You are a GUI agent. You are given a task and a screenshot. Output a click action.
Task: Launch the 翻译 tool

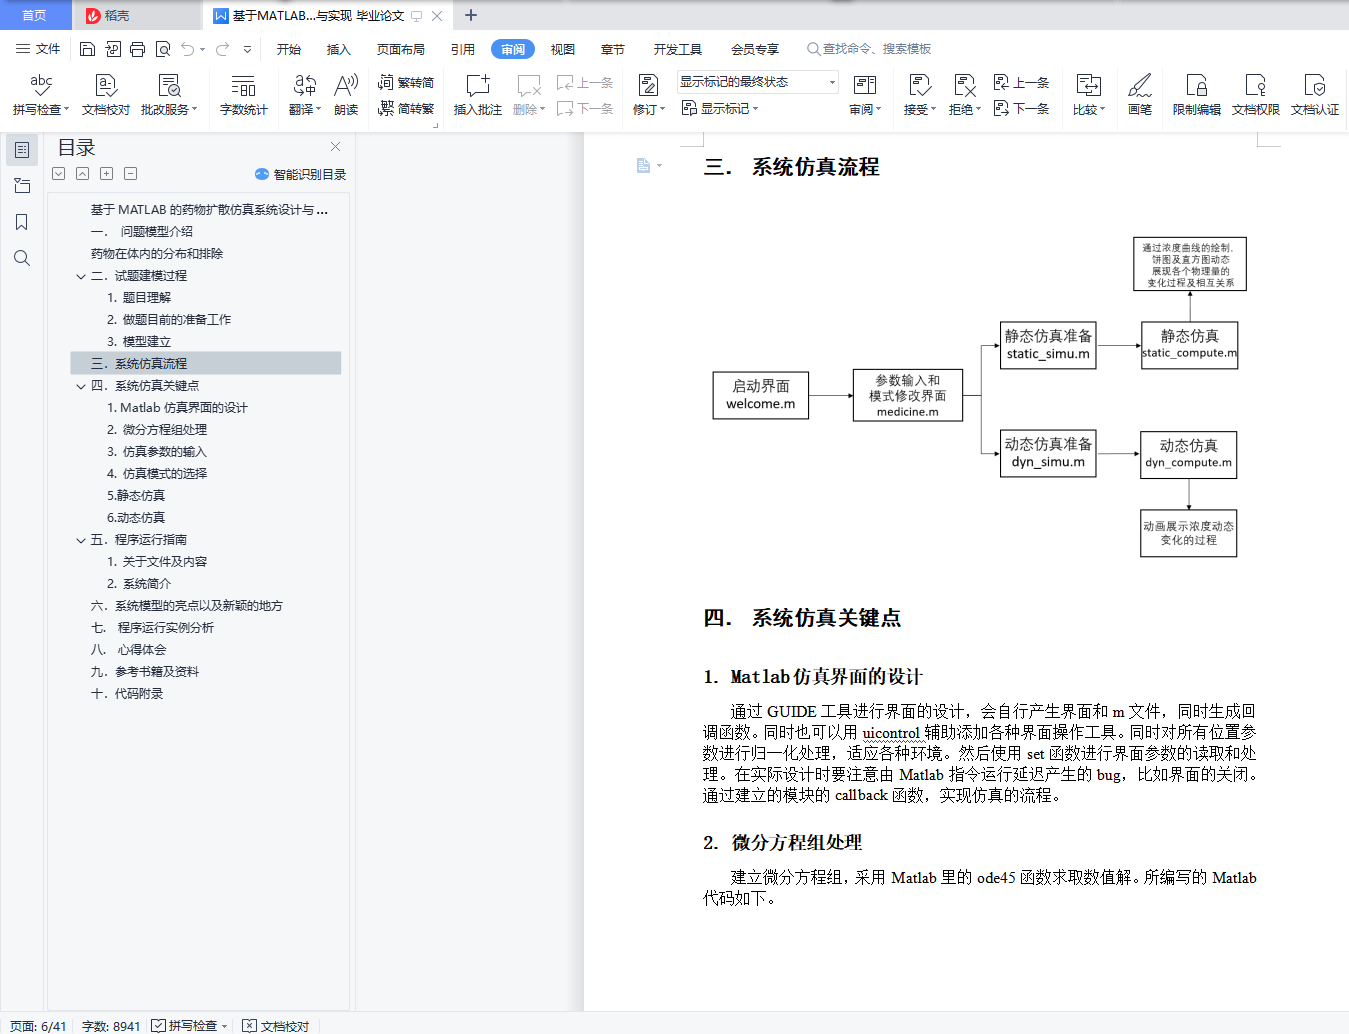click(x=305, y=95)
